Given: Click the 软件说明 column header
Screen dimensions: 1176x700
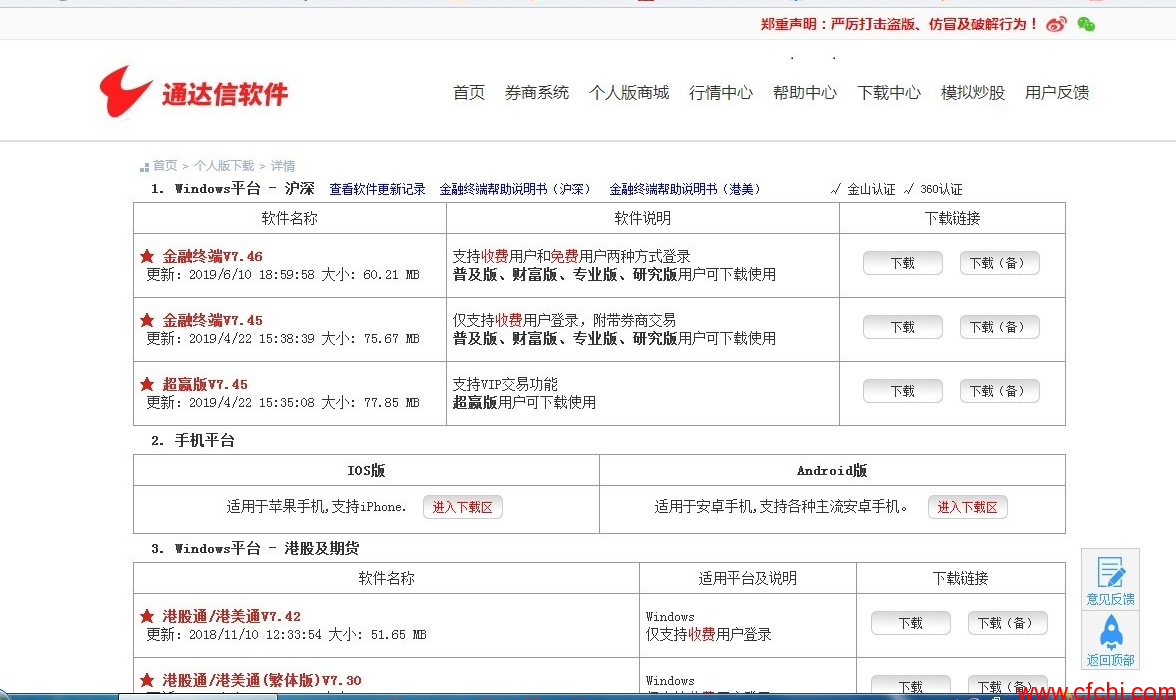Looking at the screenshot, I should click(x=643, y=218).
